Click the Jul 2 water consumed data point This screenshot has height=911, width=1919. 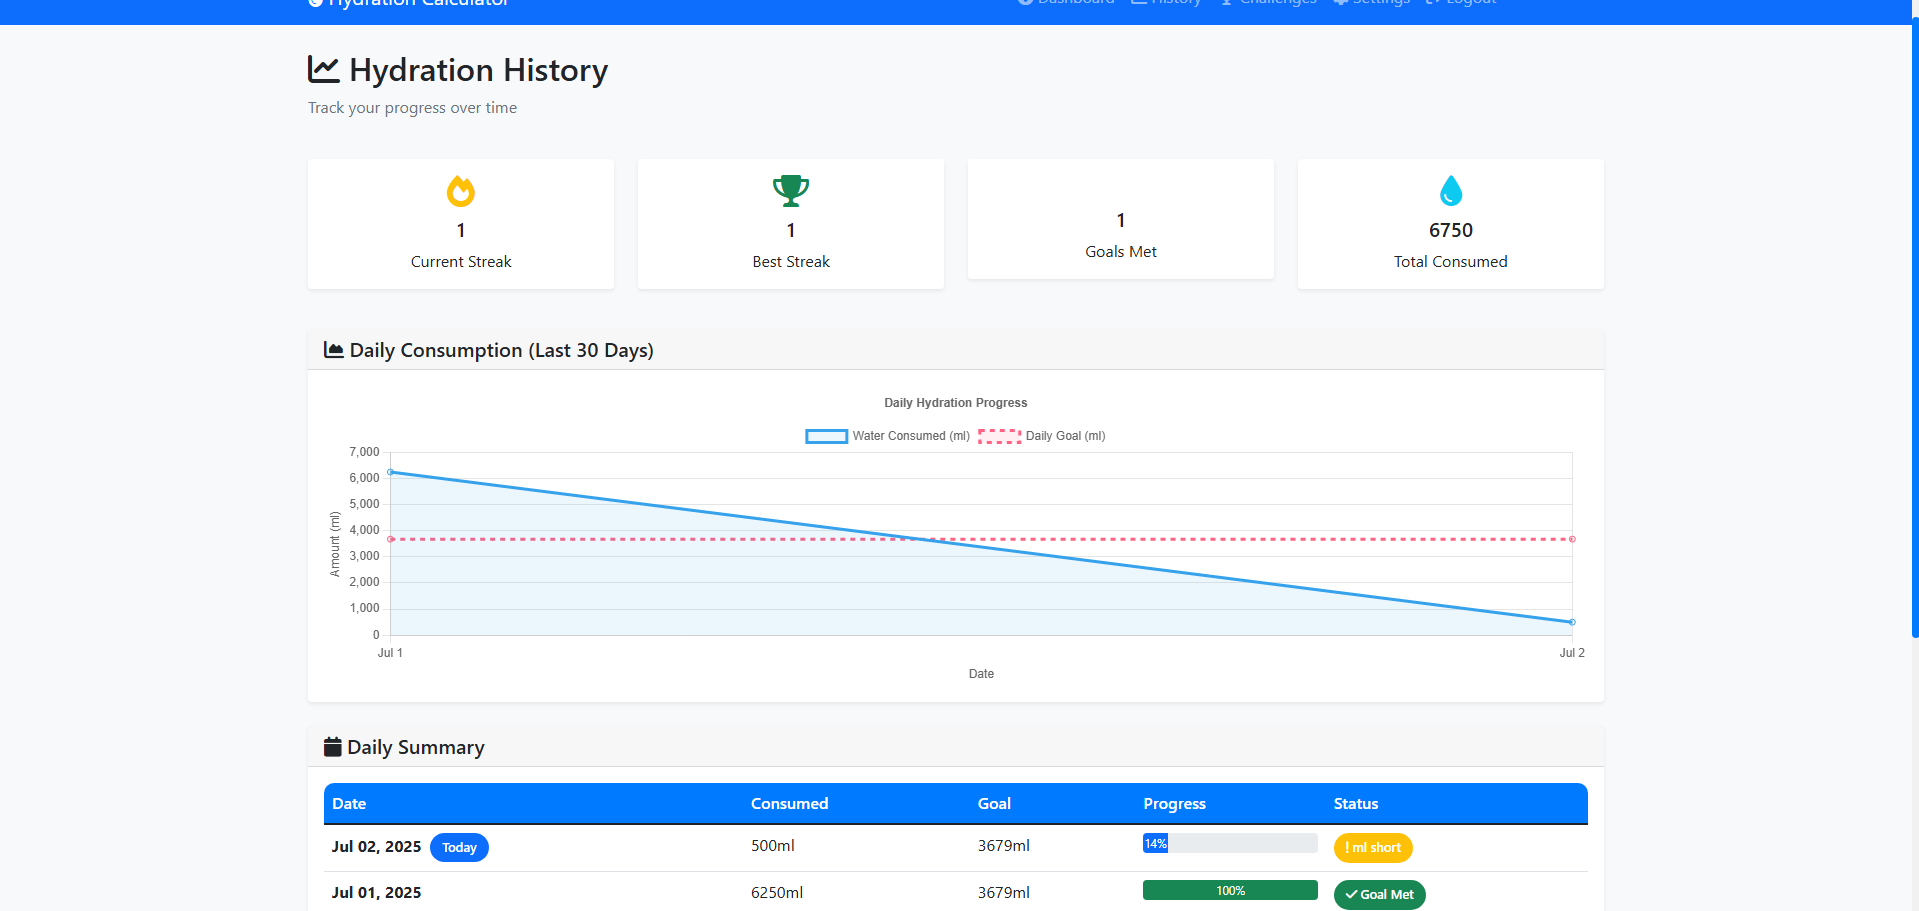tap(1572, 622)
